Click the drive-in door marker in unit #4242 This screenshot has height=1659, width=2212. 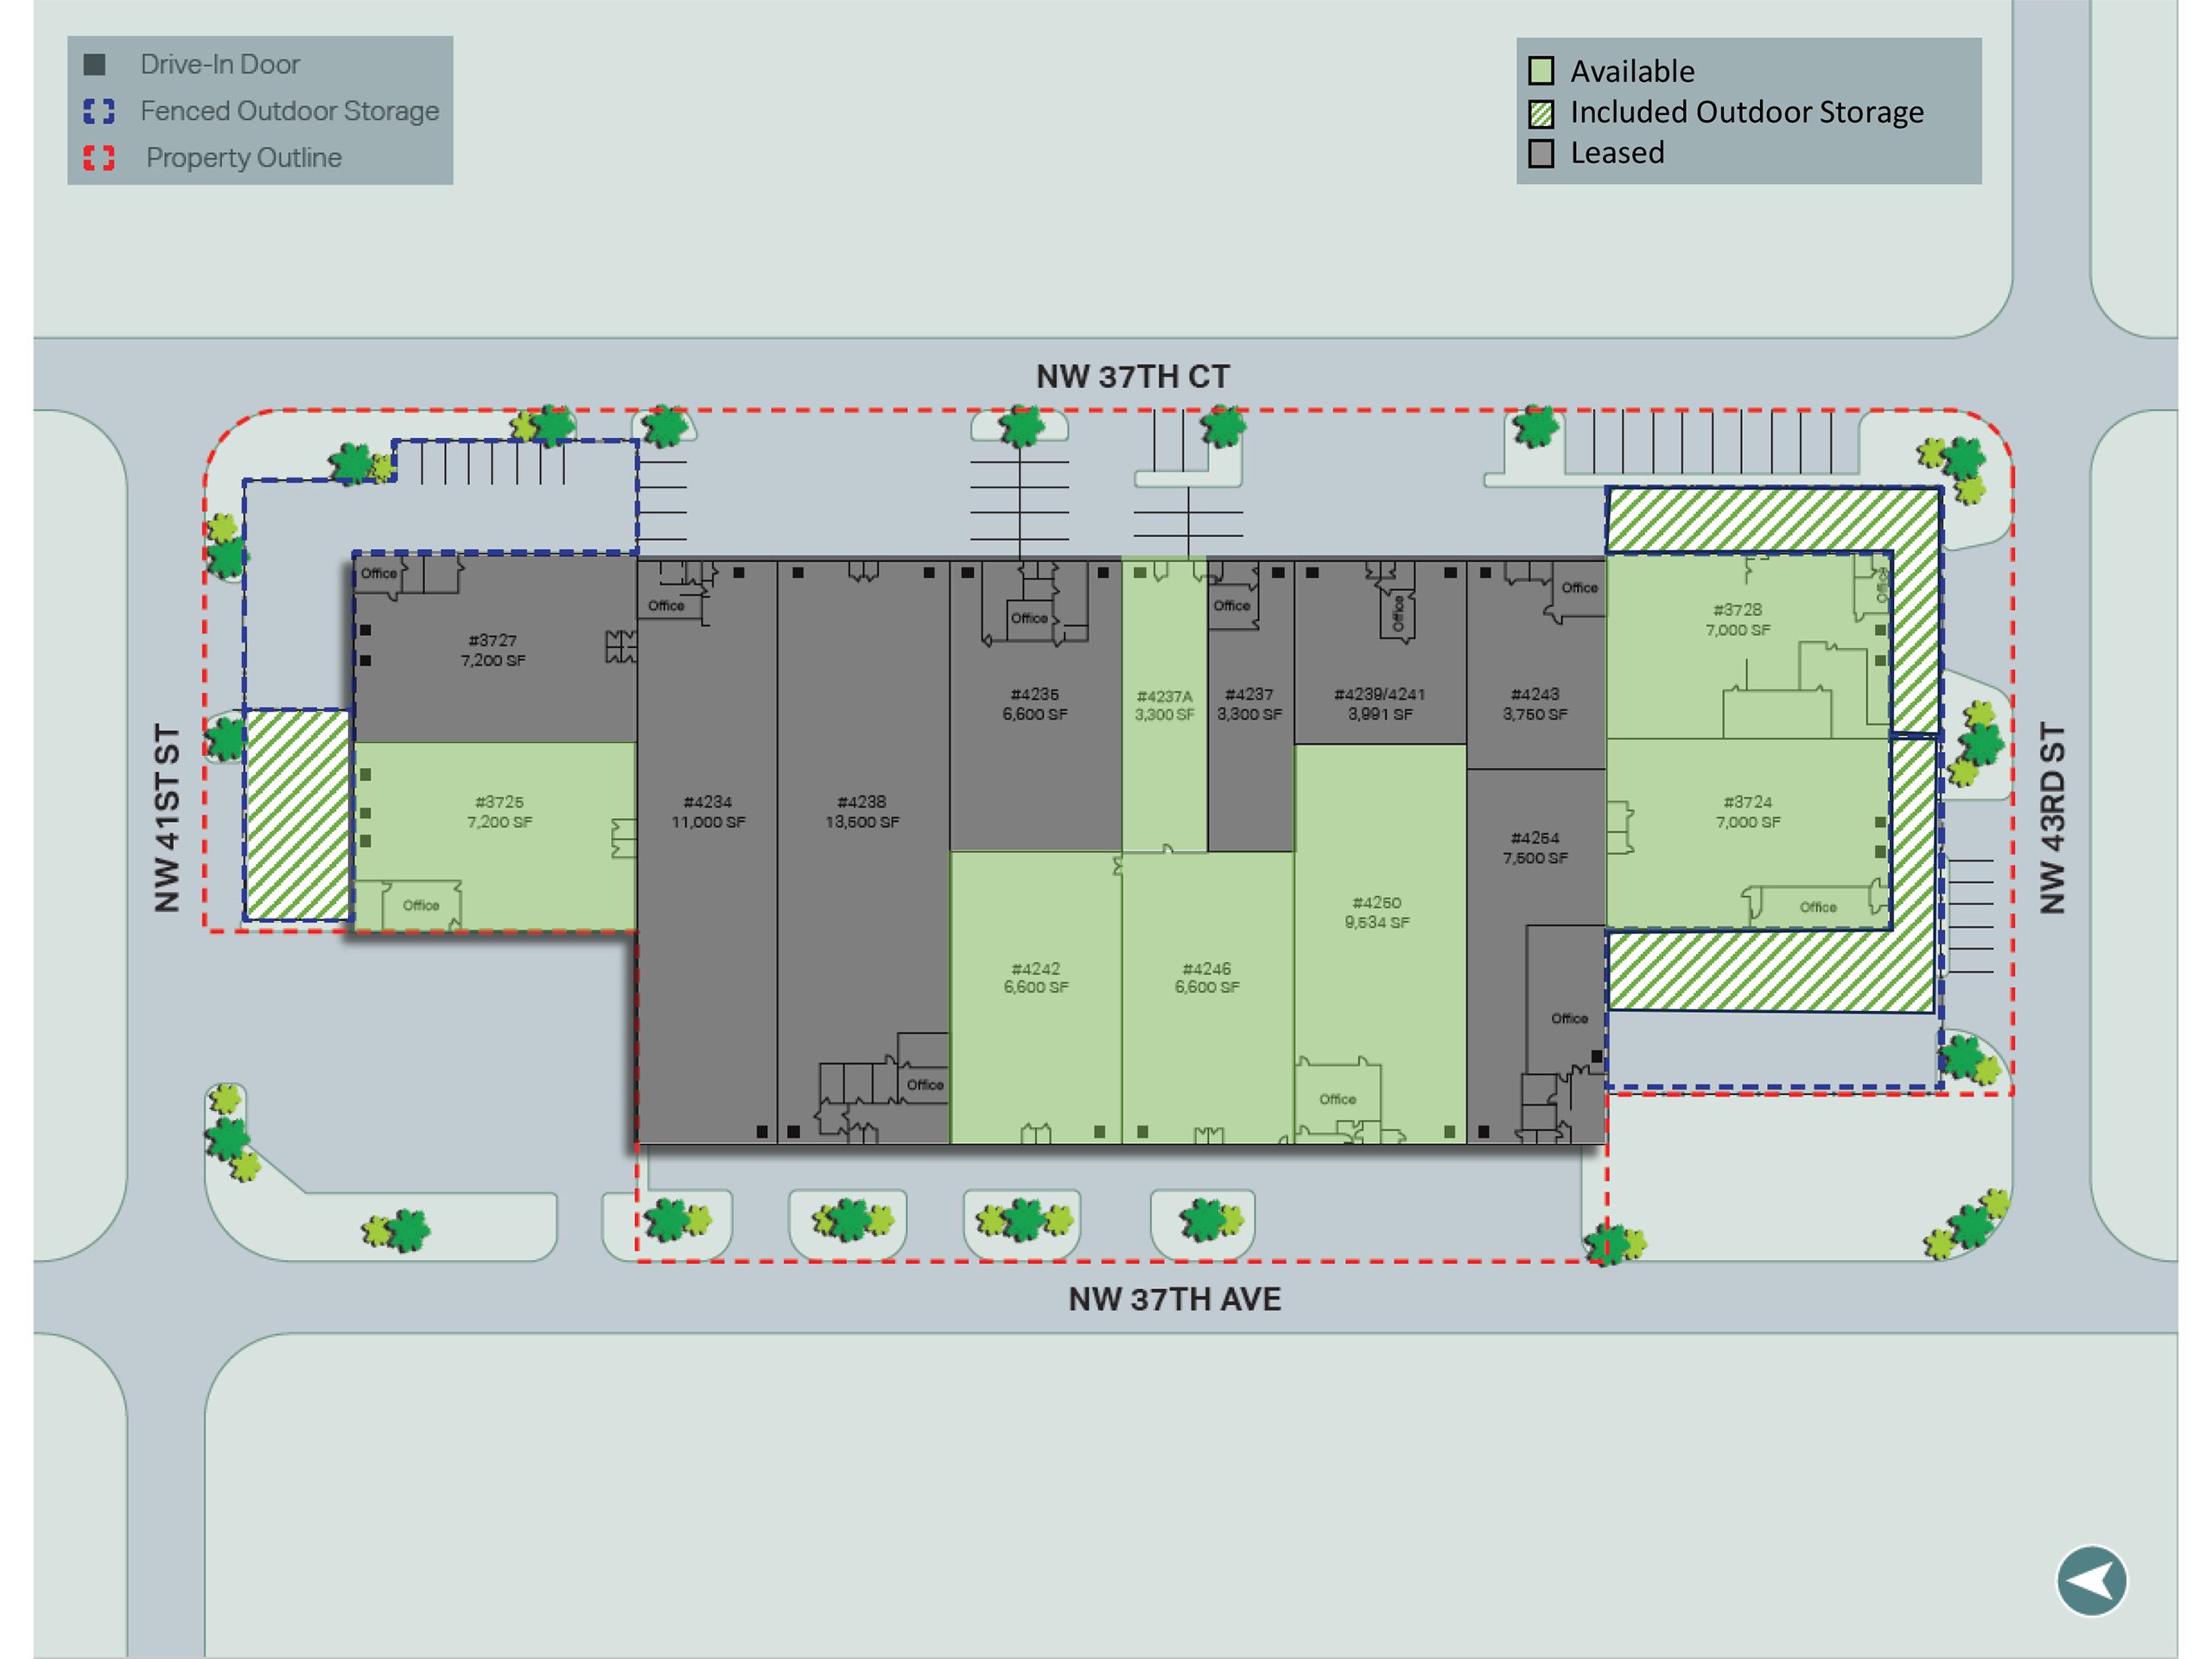click(1099, 1132)
